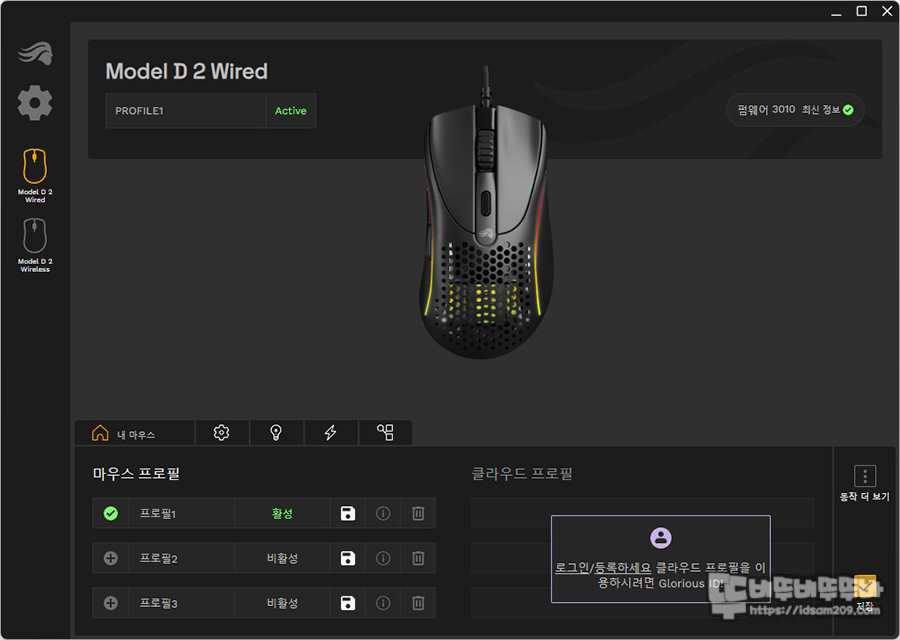Open the key binding layout tab
The width and height of the screenshot is (900, 640).
(385, 433)
